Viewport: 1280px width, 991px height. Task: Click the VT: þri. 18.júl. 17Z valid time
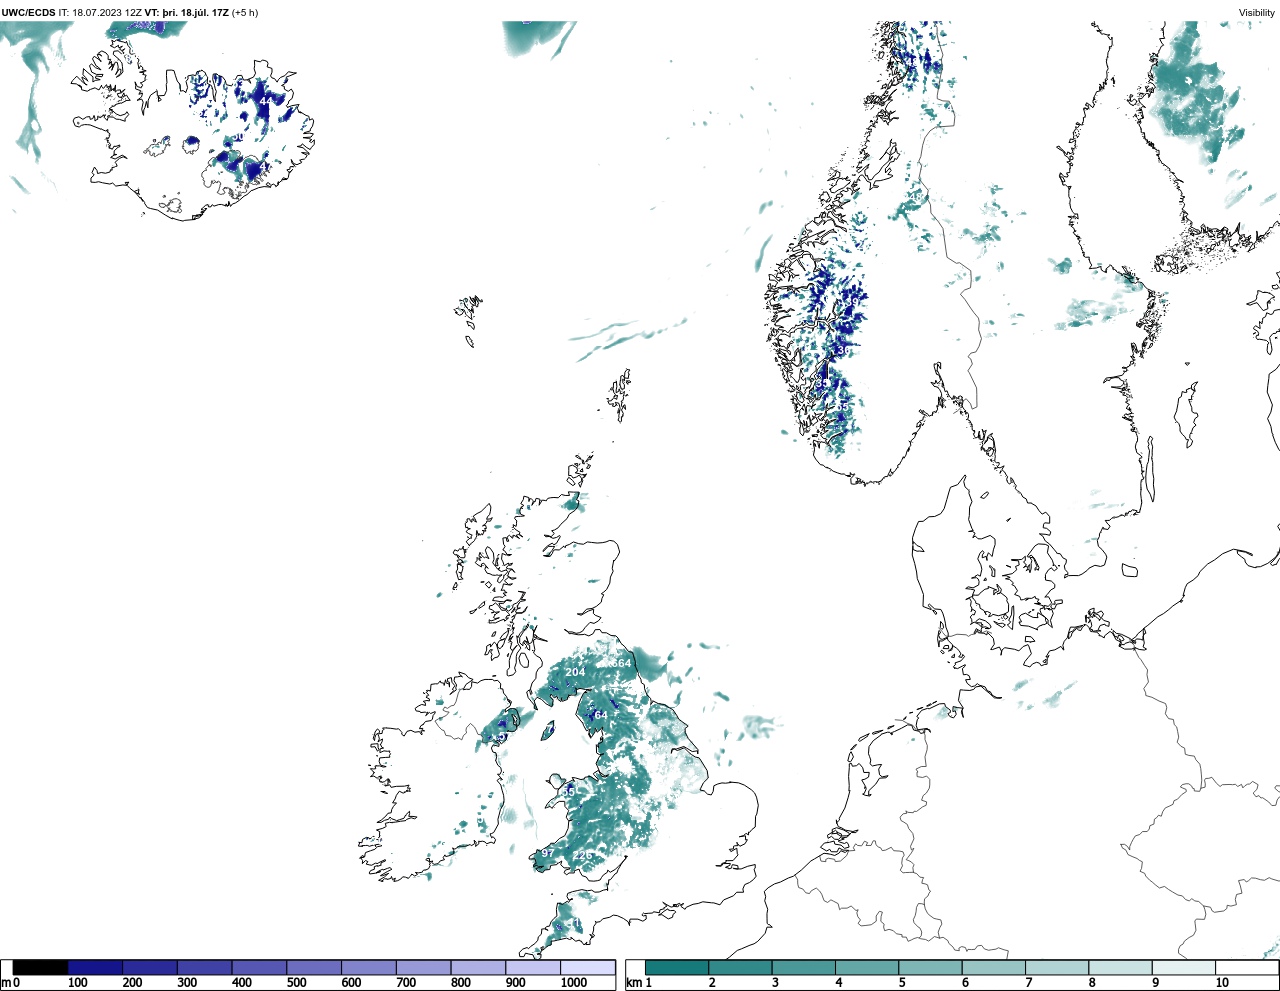186,13
